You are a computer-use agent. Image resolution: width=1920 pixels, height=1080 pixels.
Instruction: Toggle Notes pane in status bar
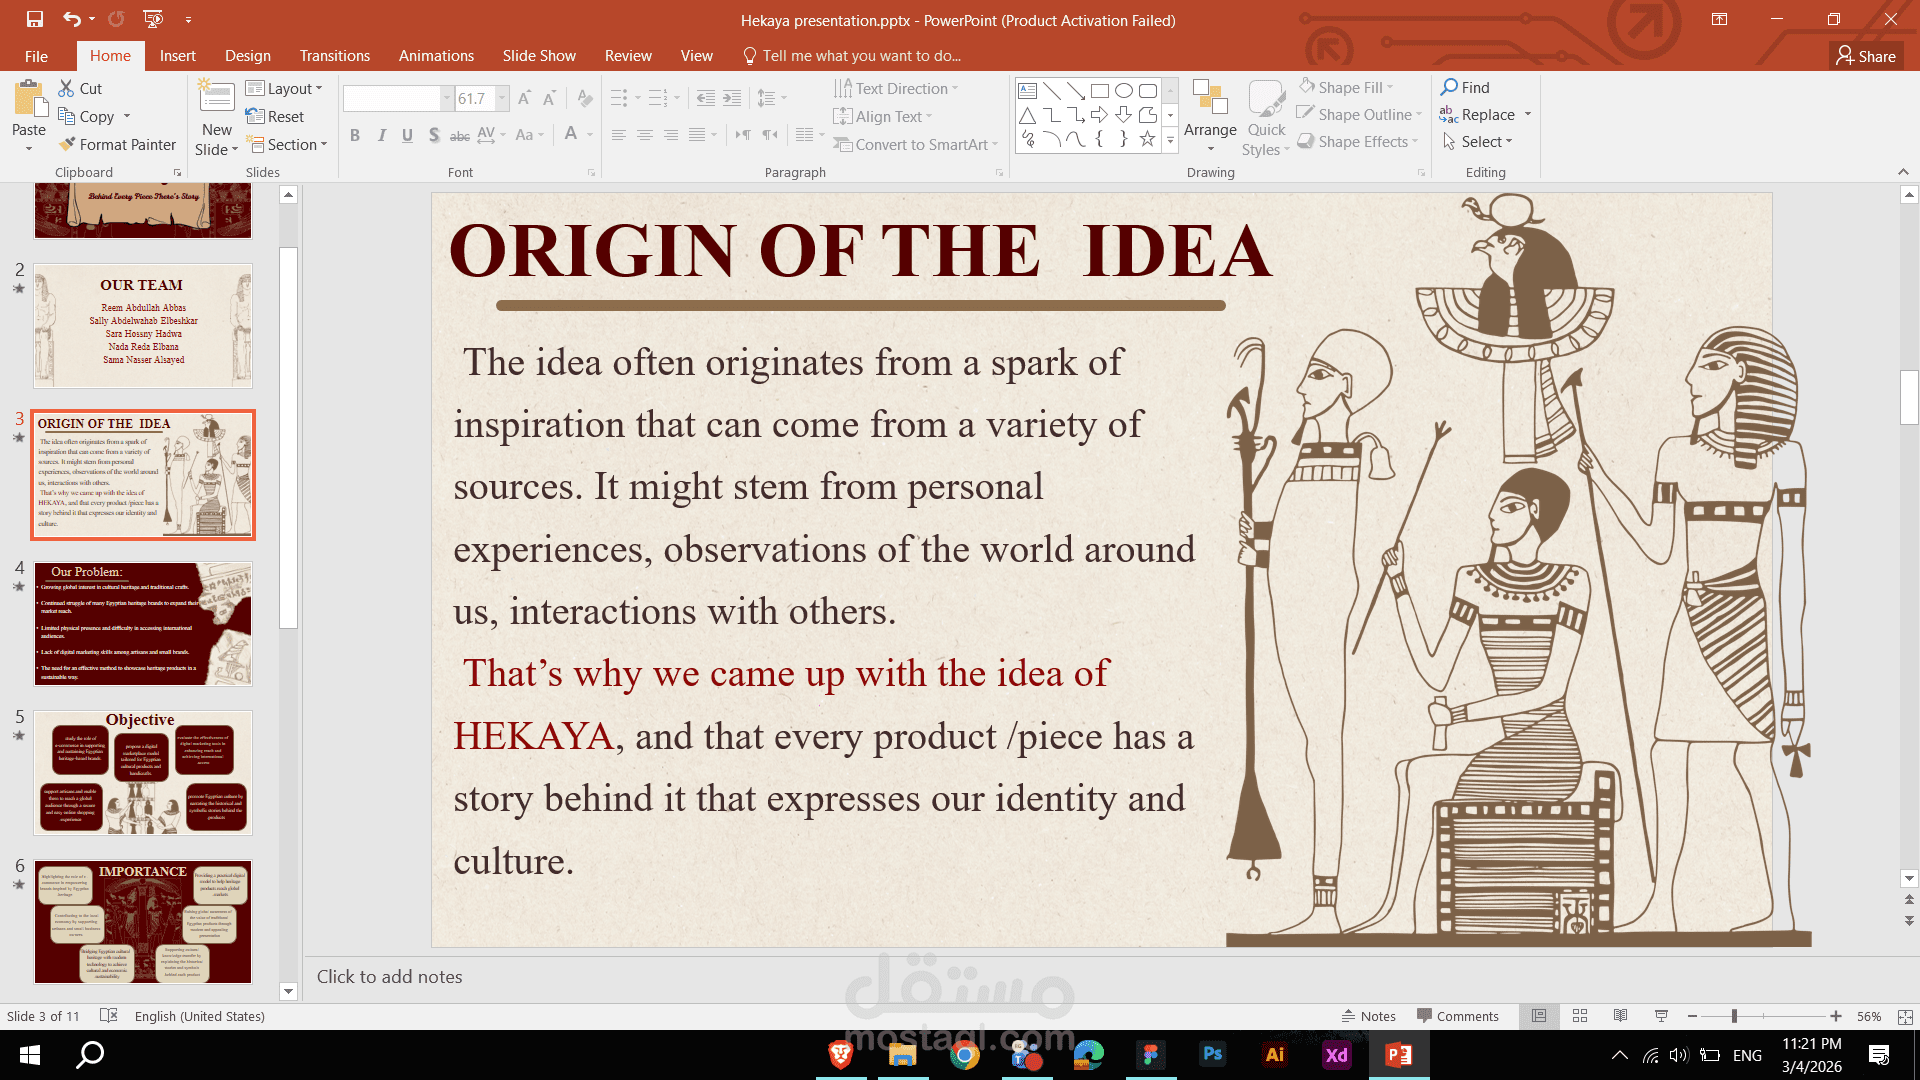(1369, 1016)
